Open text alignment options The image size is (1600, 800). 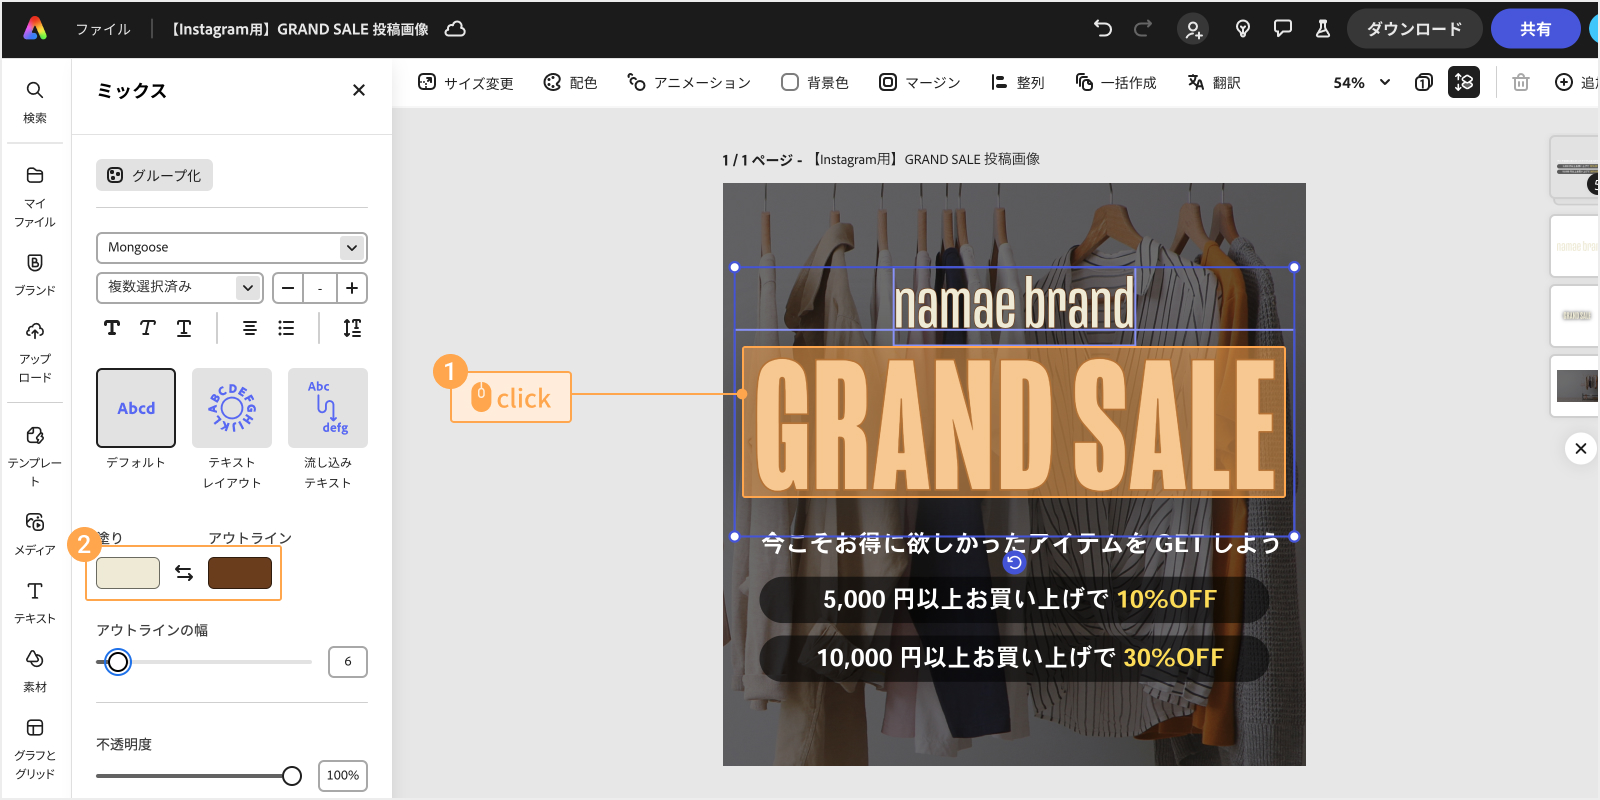pyautogui.click(x=250, y=328)
